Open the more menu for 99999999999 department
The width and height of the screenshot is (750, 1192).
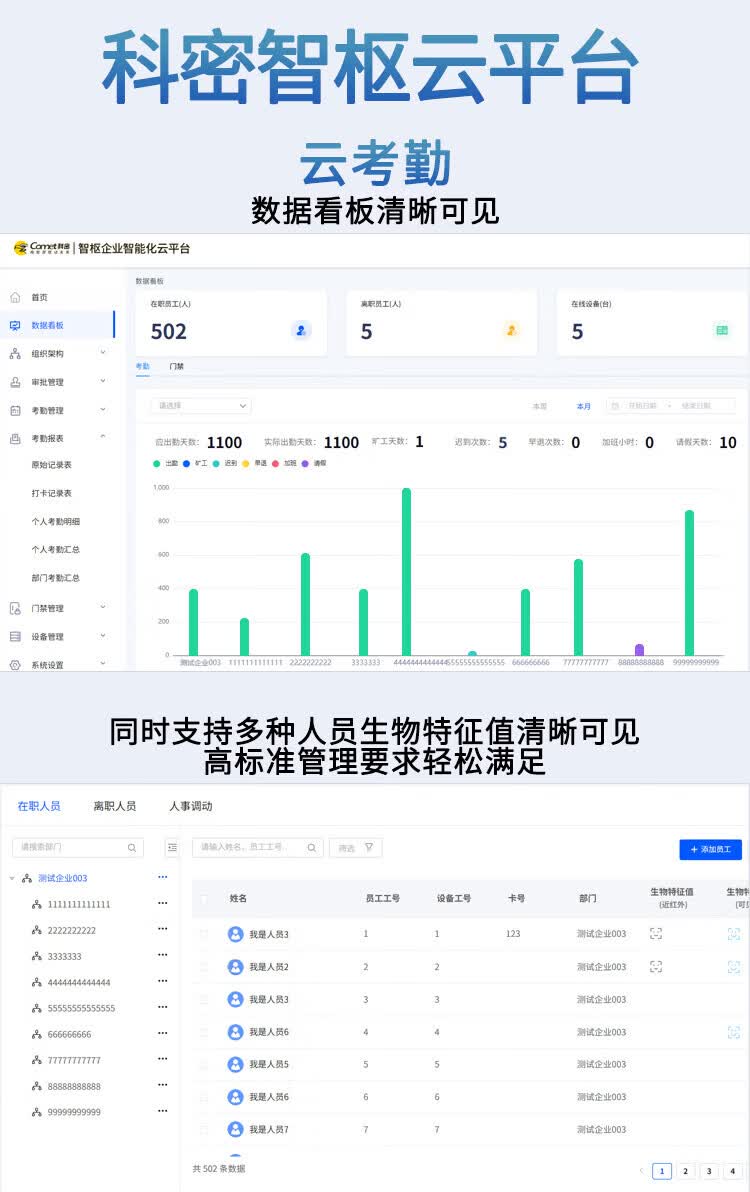pyautogui.click(x=163, y=1111)
